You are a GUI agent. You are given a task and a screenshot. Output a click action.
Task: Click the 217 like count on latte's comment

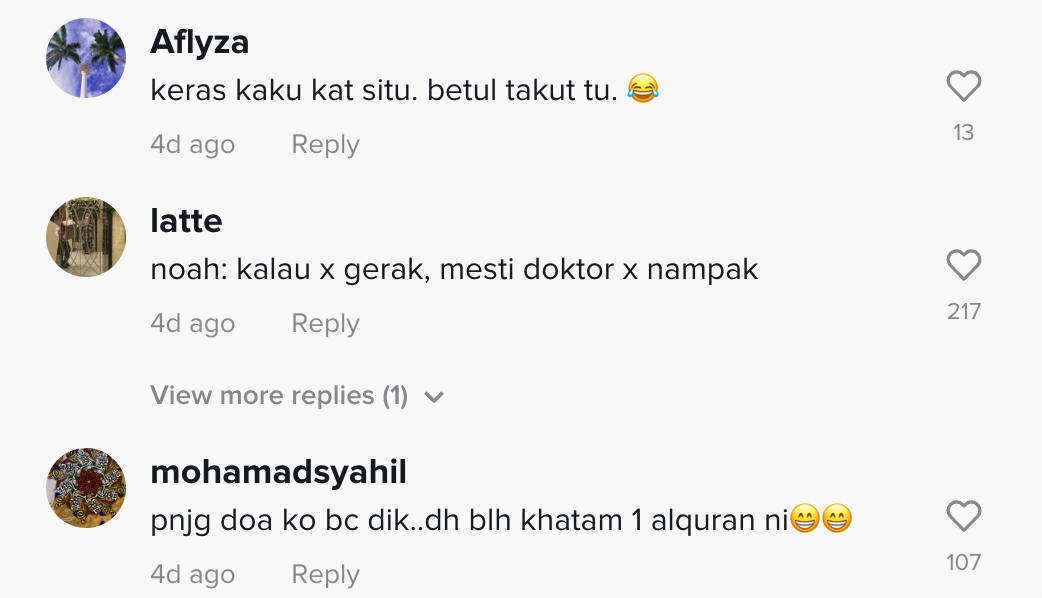[963, 311]
